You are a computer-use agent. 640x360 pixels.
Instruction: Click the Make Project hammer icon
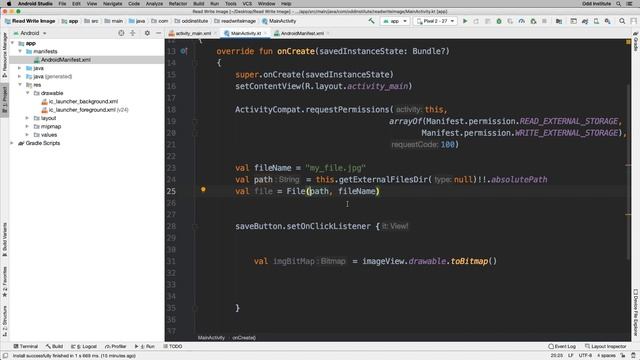(x=371, y=21)
